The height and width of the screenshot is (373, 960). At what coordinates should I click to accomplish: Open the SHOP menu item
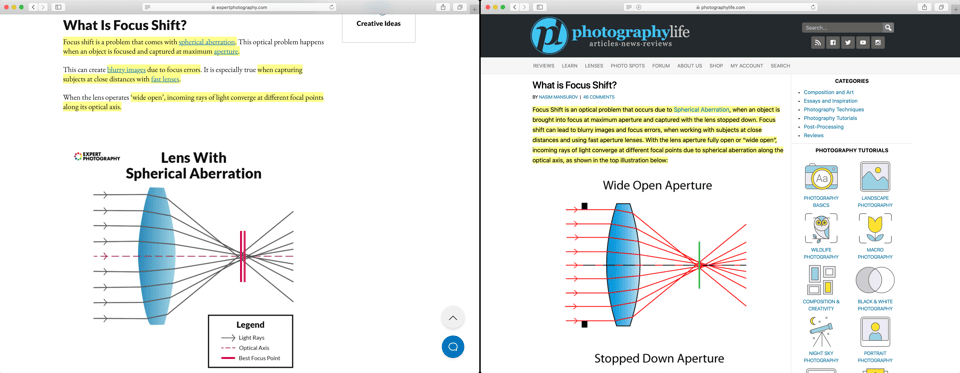[716, 66]
